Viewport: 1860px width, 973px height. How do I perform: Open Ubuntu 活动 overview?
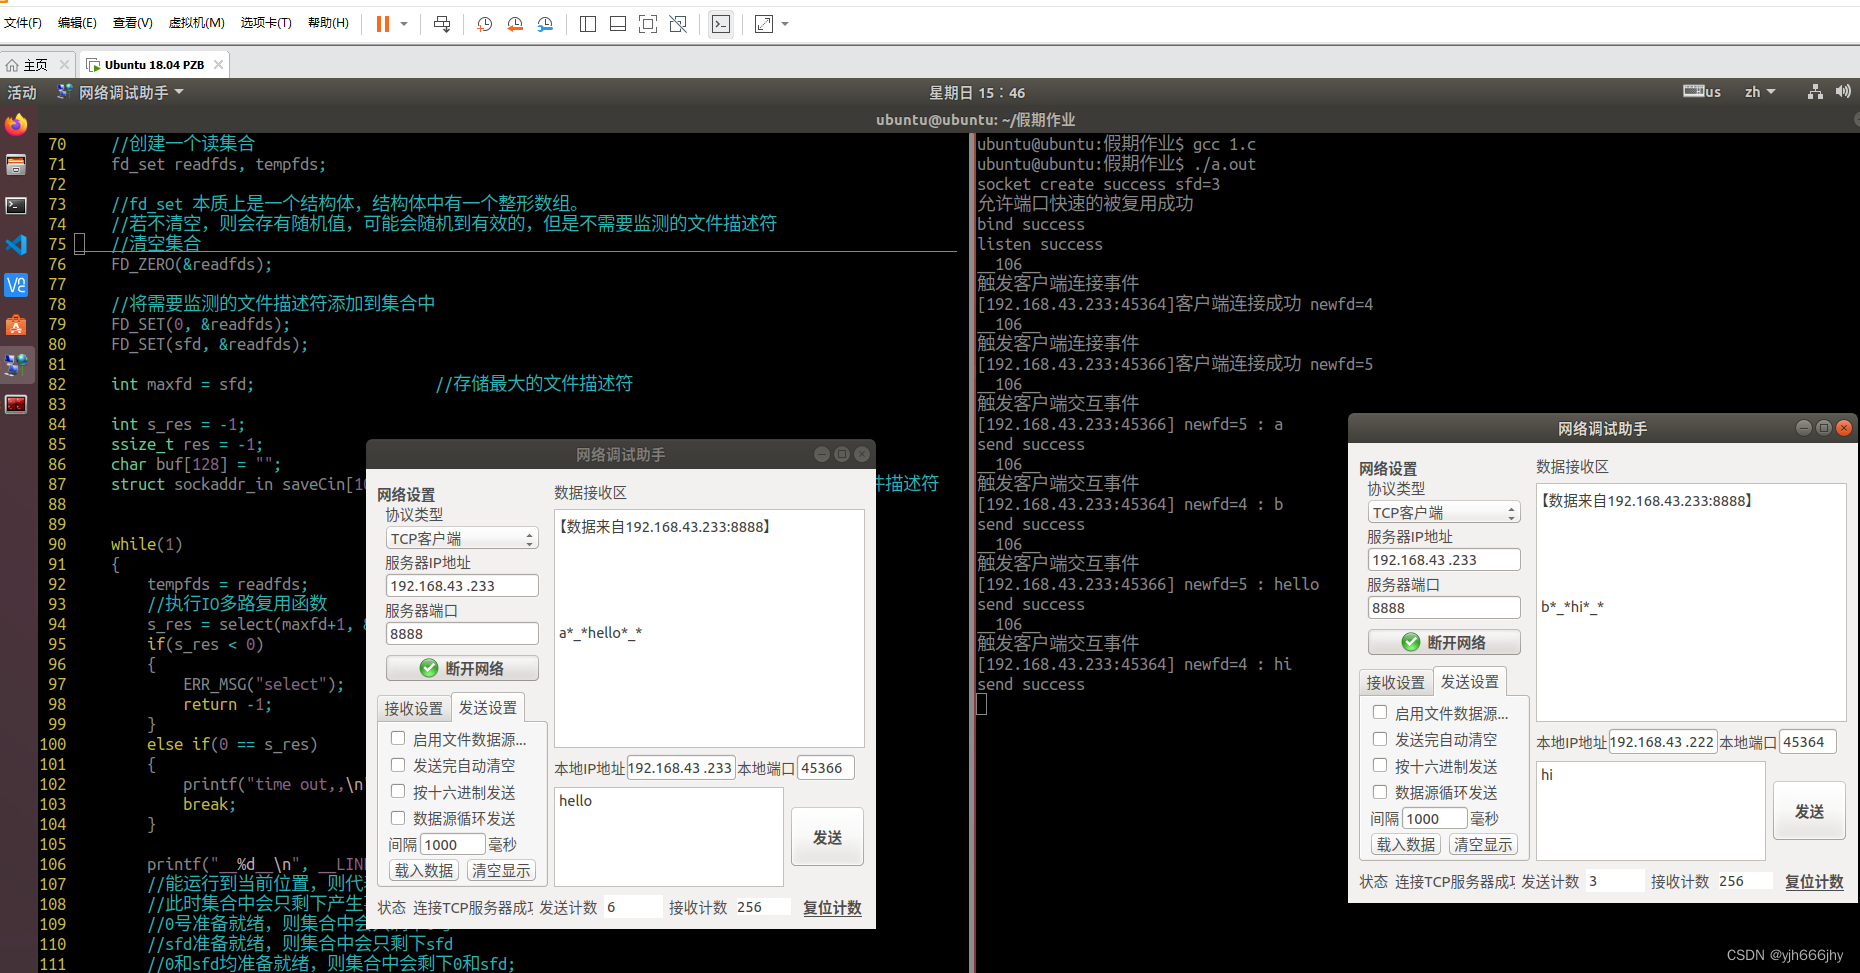22,93
